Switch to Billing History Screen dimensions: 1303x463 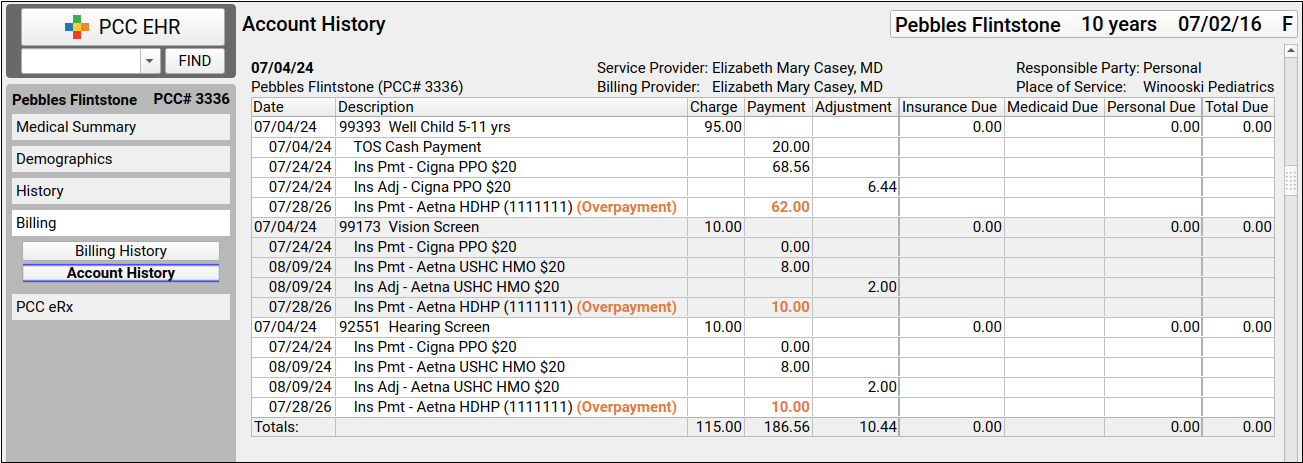[121, 251]
